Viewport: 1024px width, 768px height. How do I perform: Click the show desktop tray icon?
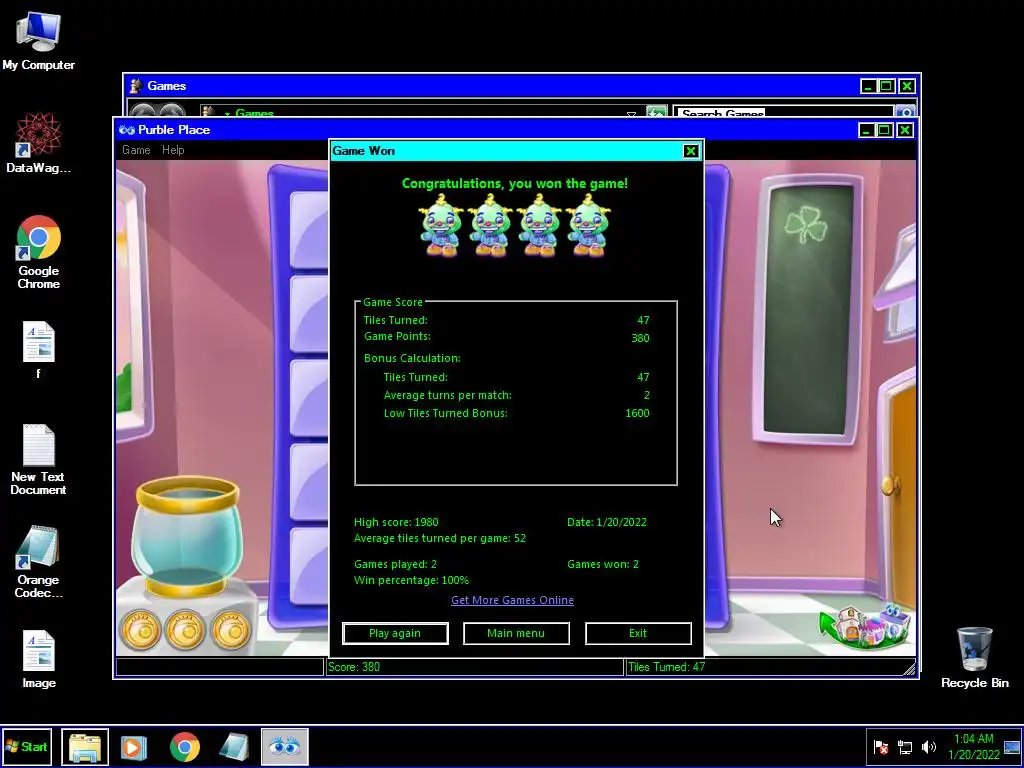point(1013,746)
